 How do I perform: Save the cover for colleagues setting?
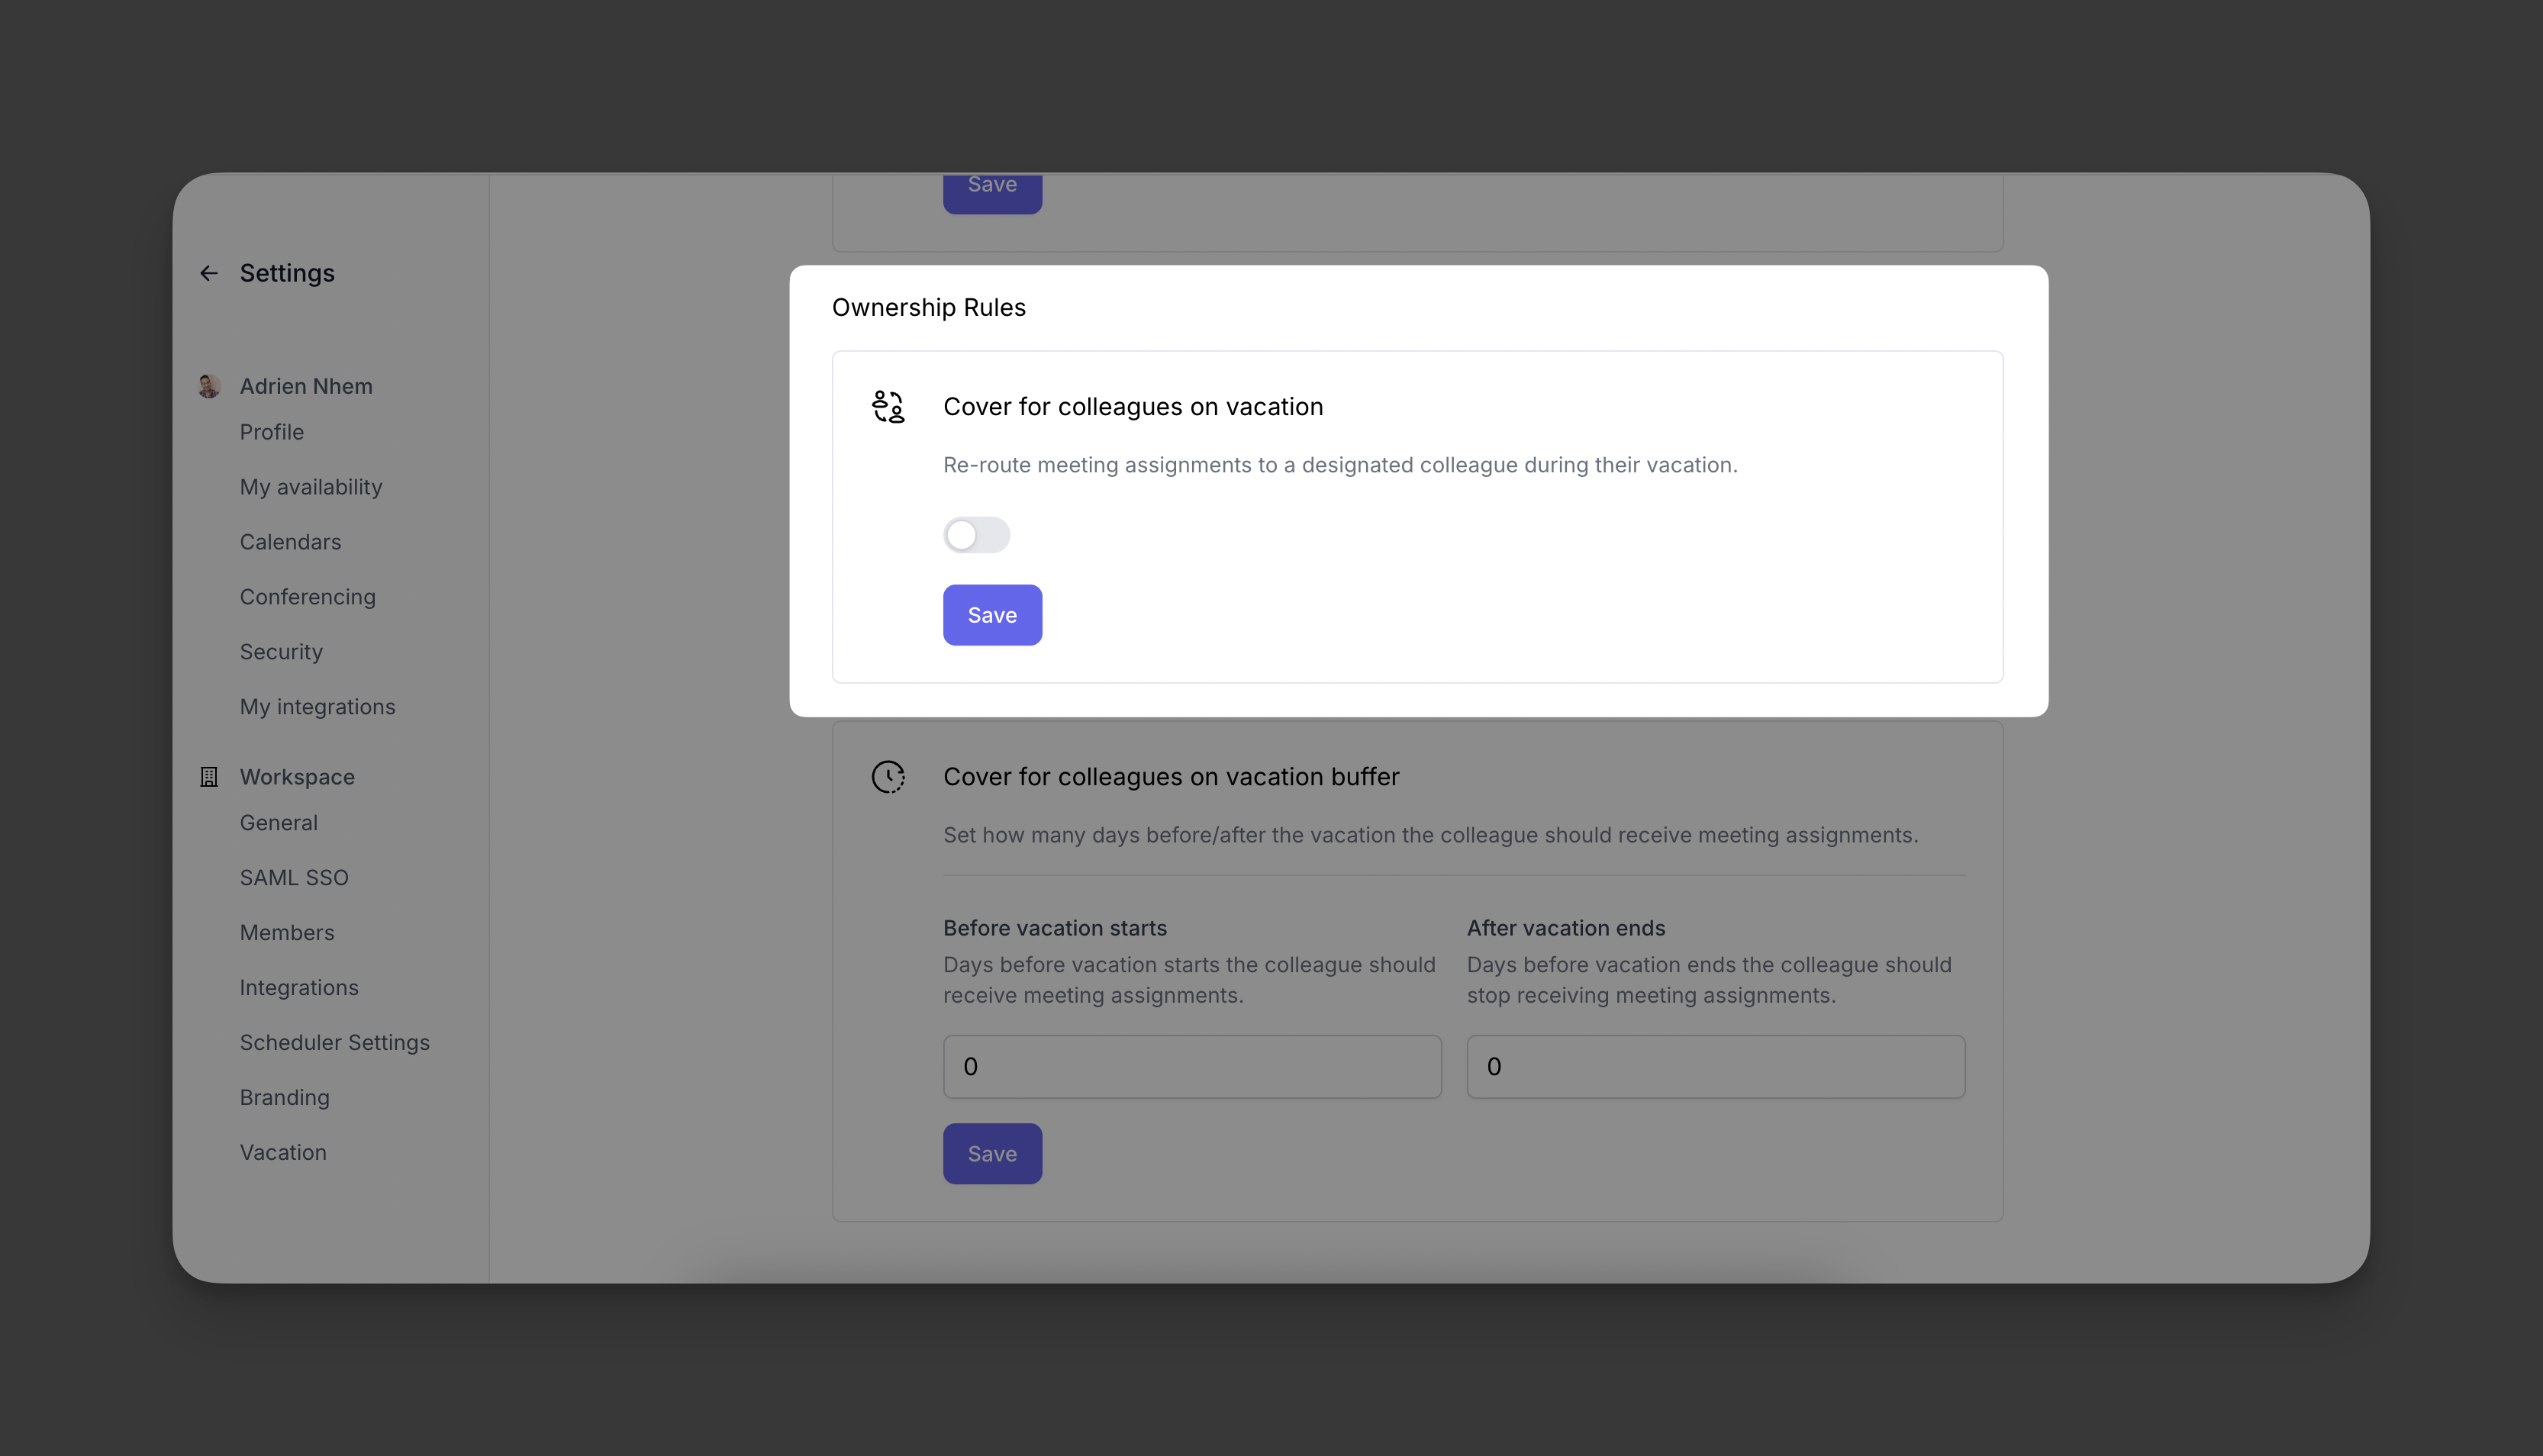tap(992, 615)
